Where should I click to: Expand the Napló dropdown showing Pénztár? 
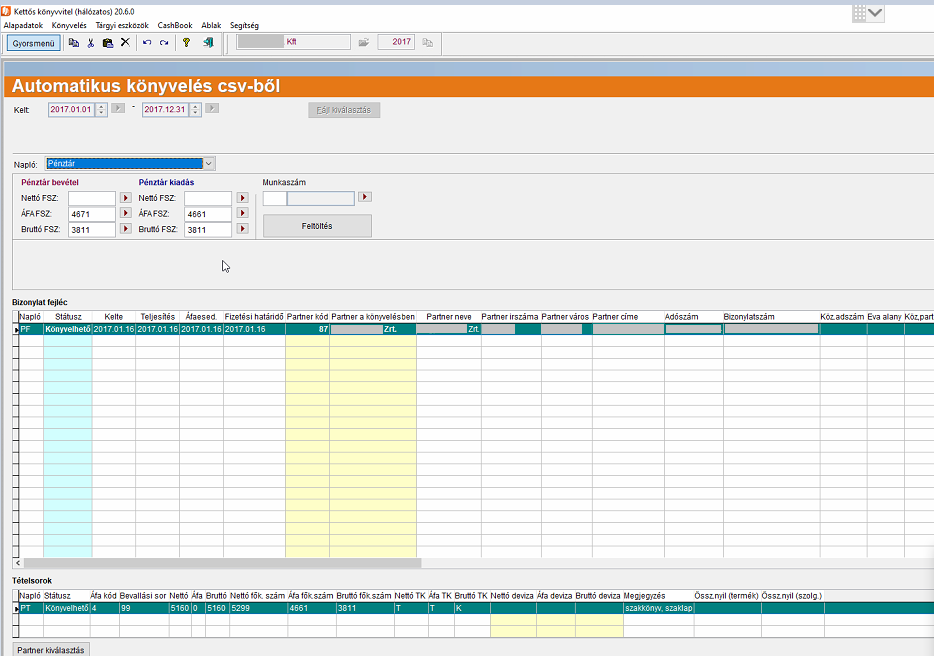(209, 163)
